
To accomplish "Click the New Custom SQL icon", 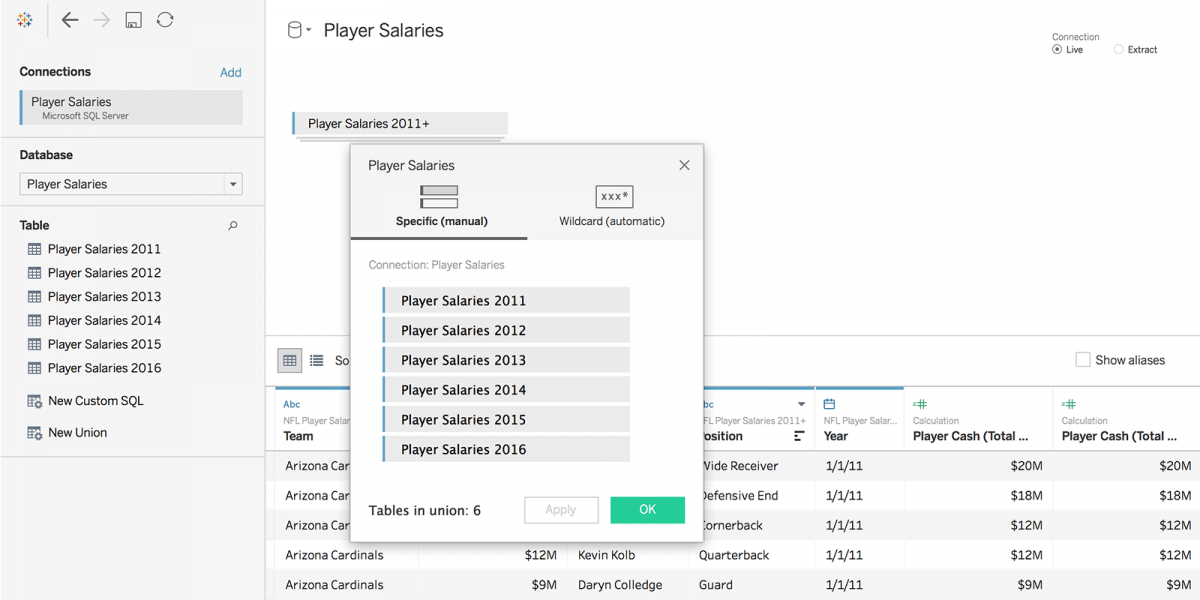I will click(35, 401).
